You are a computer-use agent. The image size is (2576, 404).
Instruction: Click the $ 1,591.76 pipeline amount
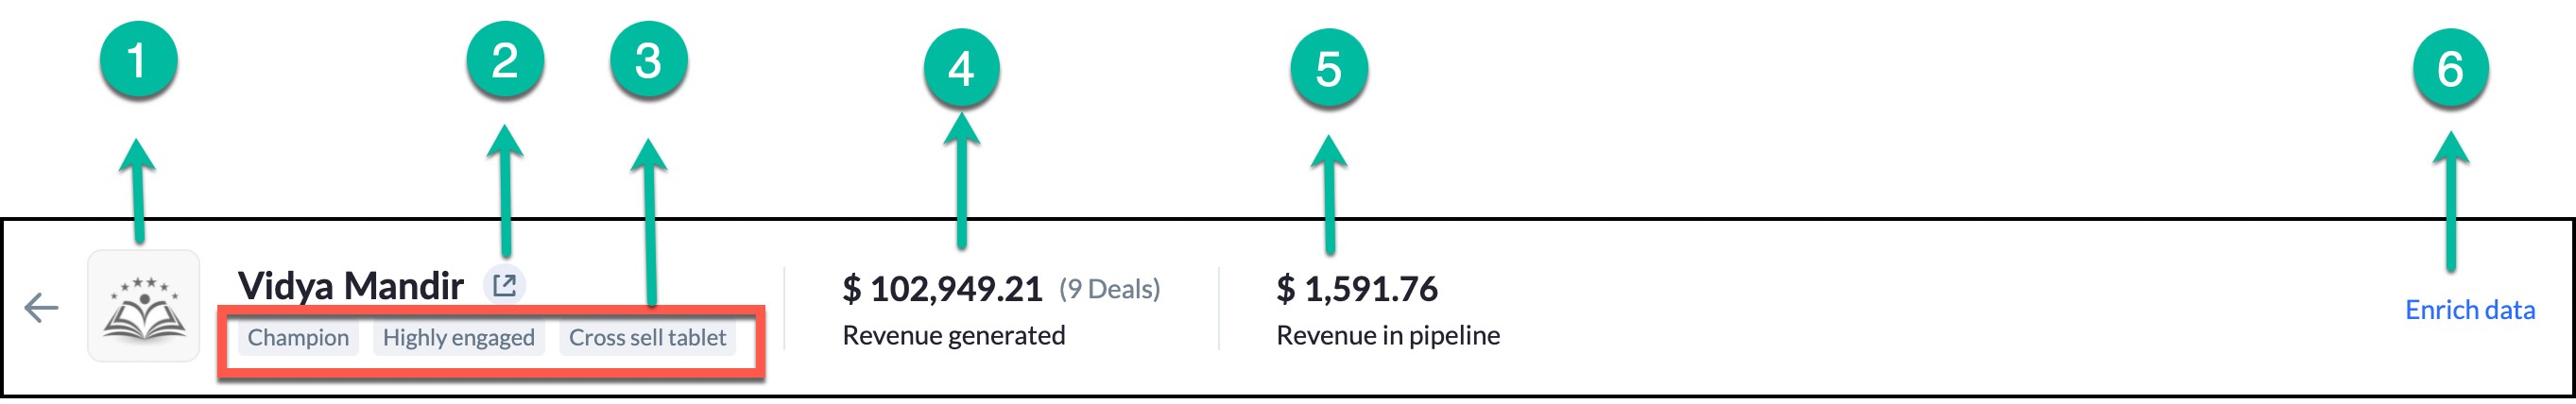(x=1356, y=289)
